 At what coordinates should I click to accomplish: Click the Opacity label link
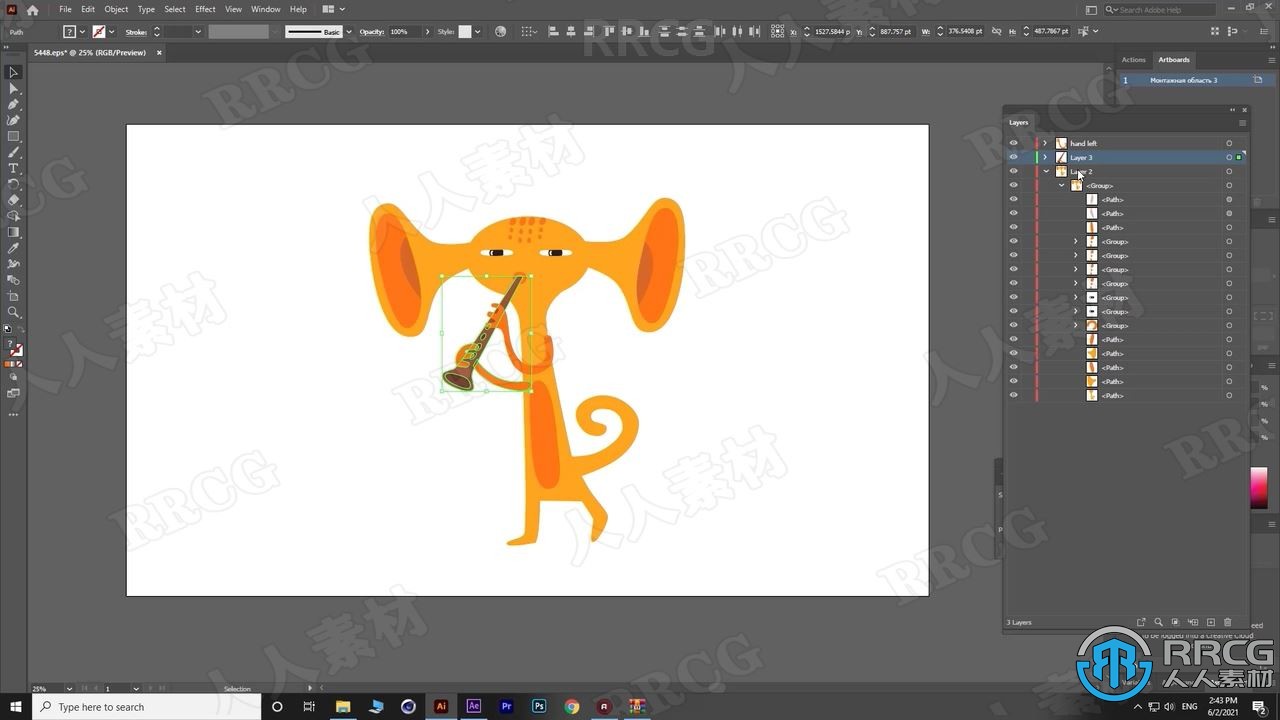click(372, 32)
